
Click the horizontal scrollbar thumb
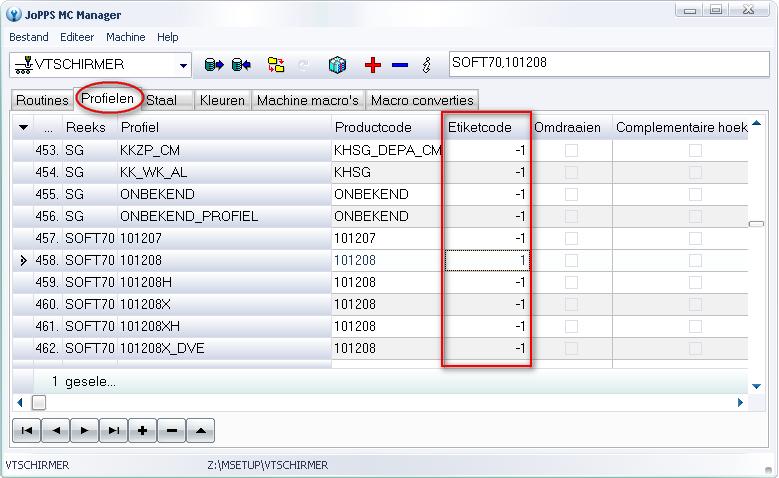click(x=39, y=402)
